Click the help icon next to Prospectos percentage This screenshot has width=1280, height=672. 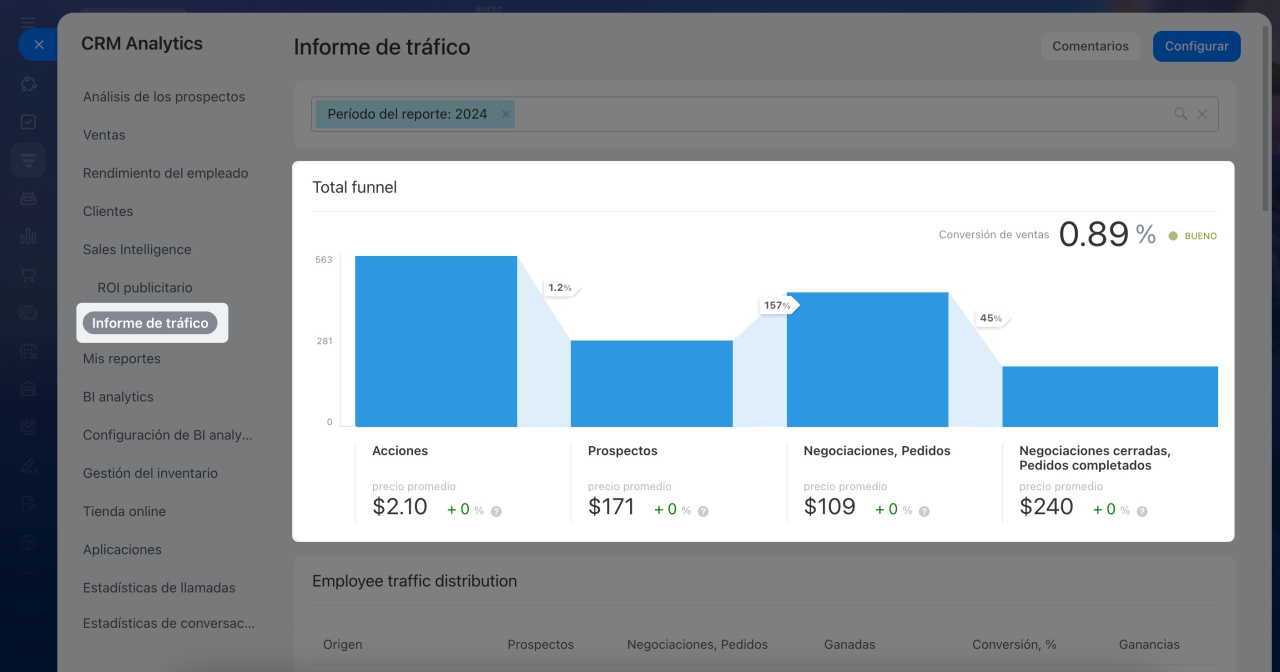click(x=703, y=511)
